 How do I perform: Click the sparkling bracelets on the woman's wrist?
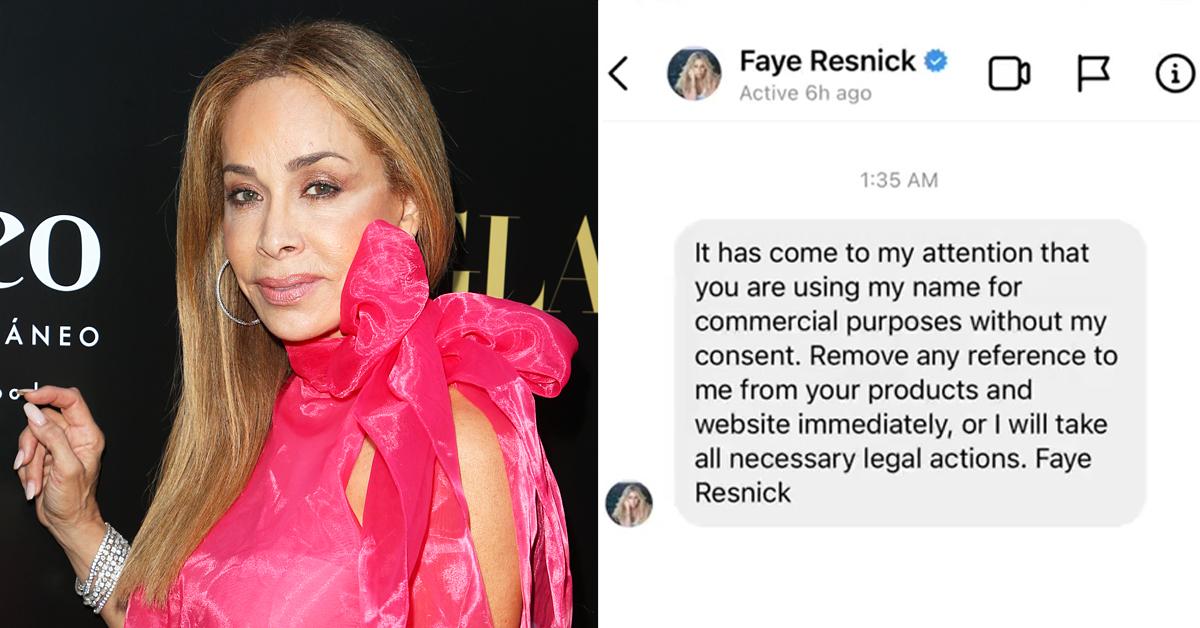103,567
